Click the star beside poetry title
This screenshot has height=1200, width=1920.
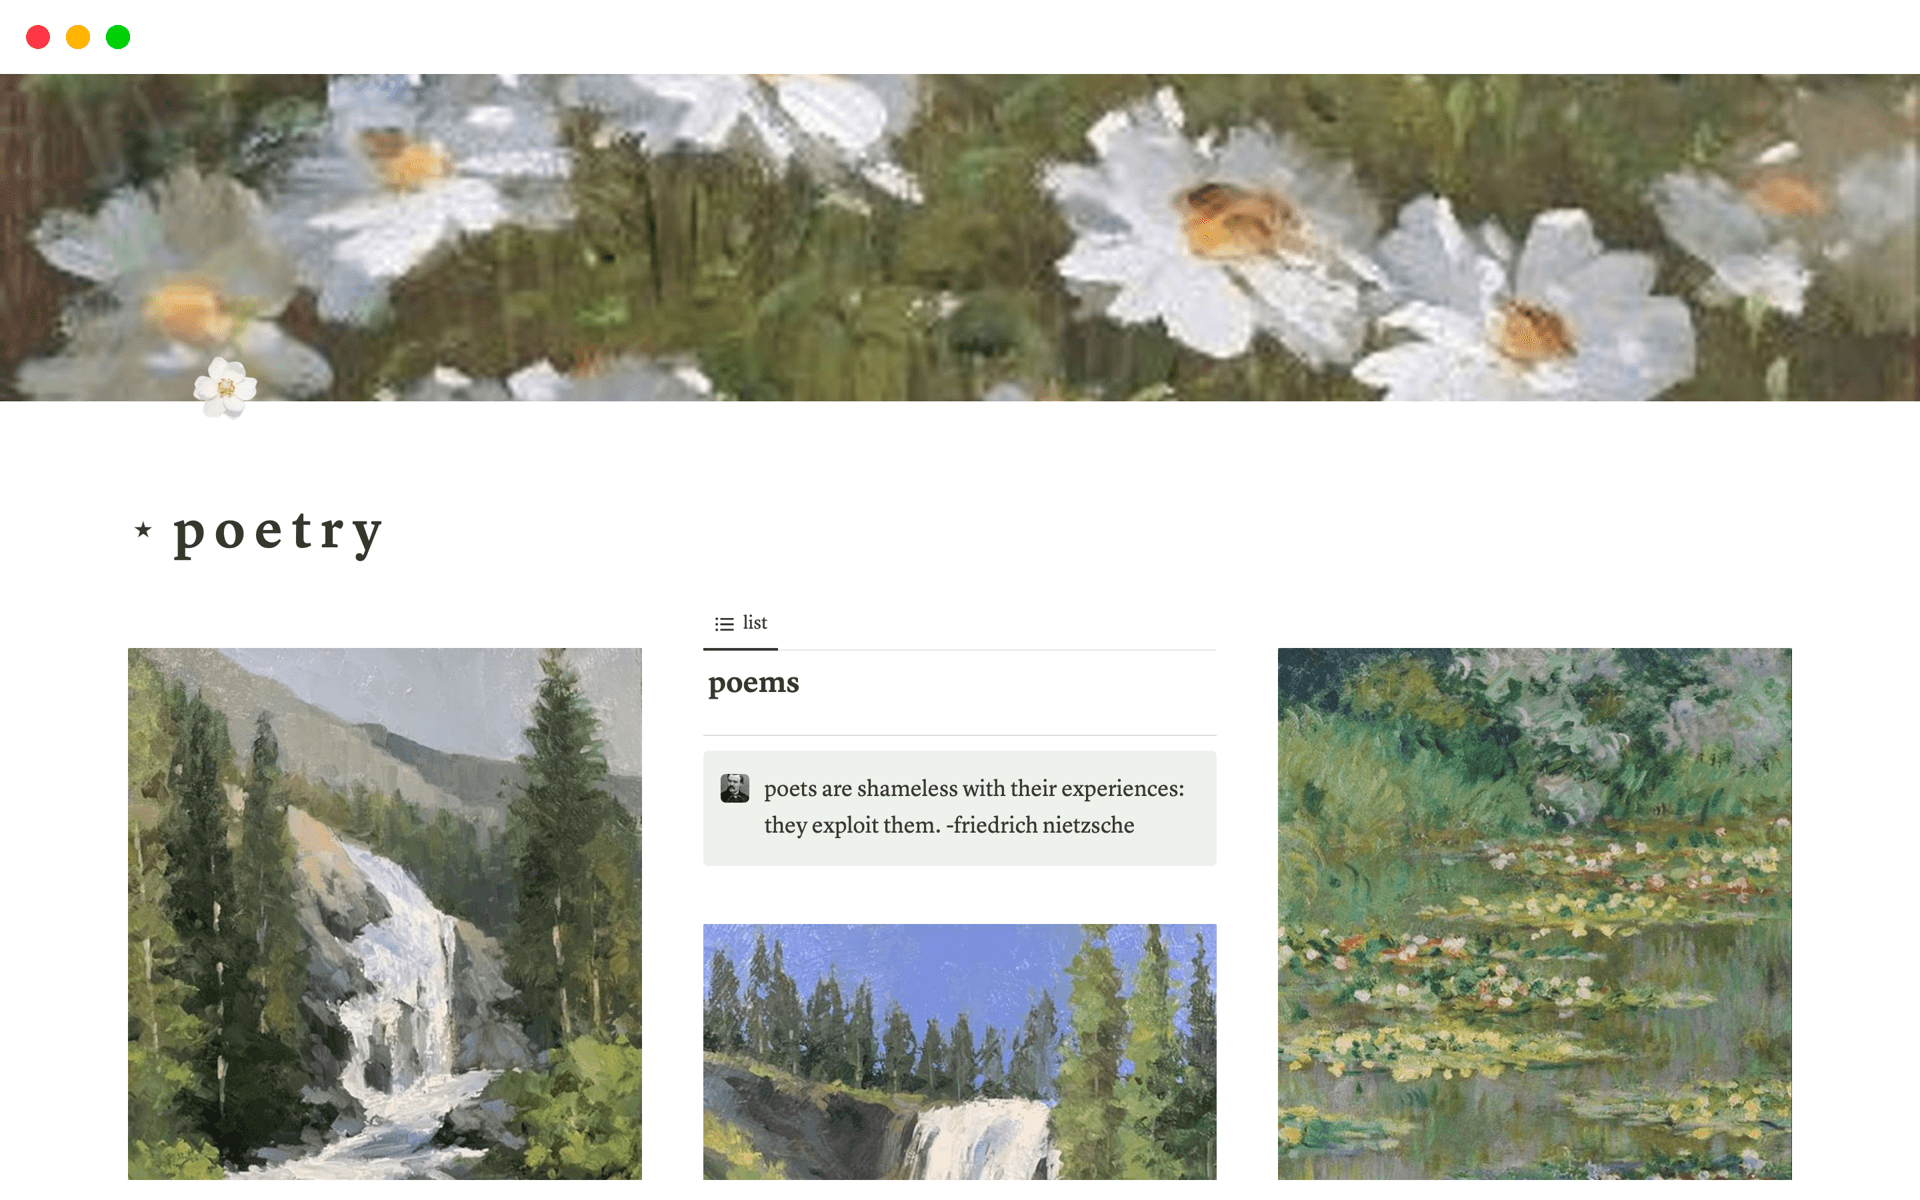tap(143, 530)
